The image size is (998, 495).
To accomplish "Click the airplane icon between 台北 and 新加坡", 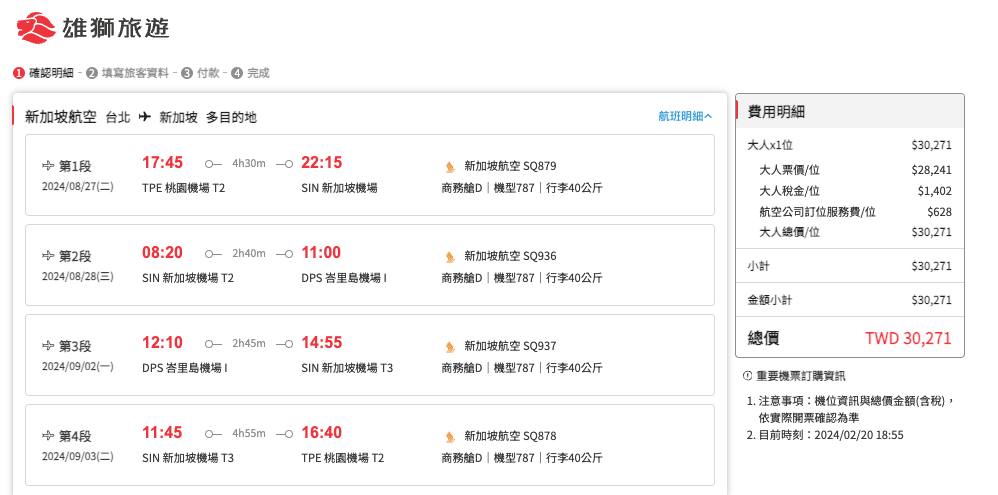I will point(145,117).
